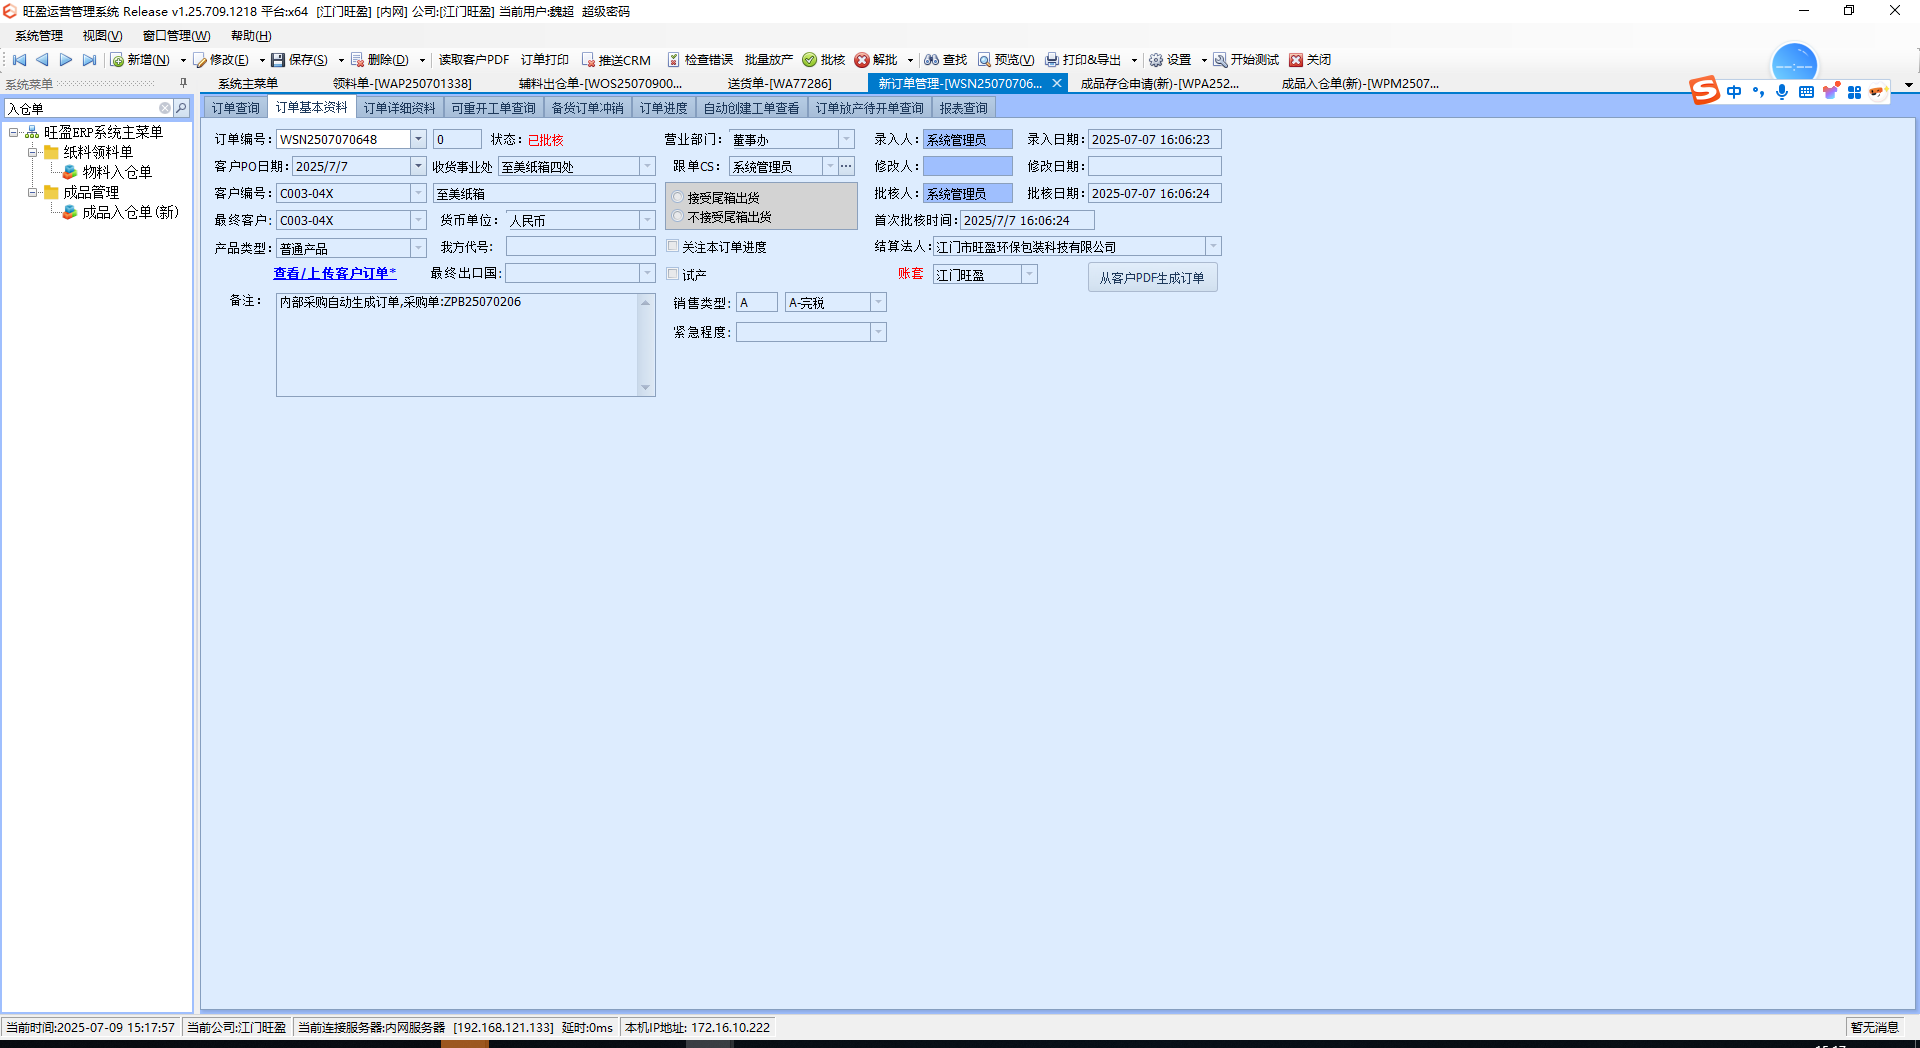Open the 账套 dropdown

tap(1029, 274)
